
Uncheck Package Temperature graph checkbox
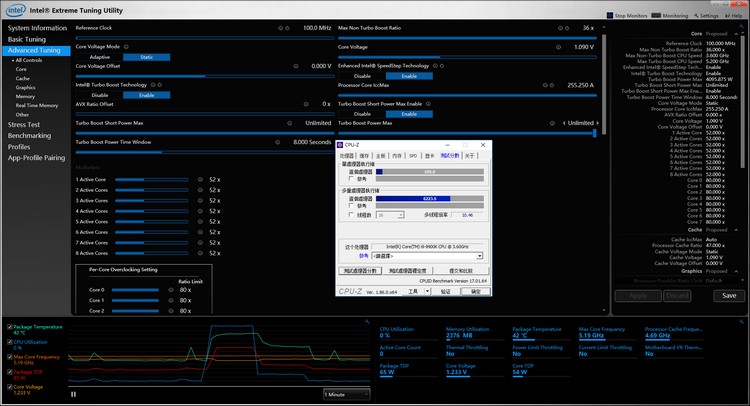pyautogui.click(x=10, y=327)
